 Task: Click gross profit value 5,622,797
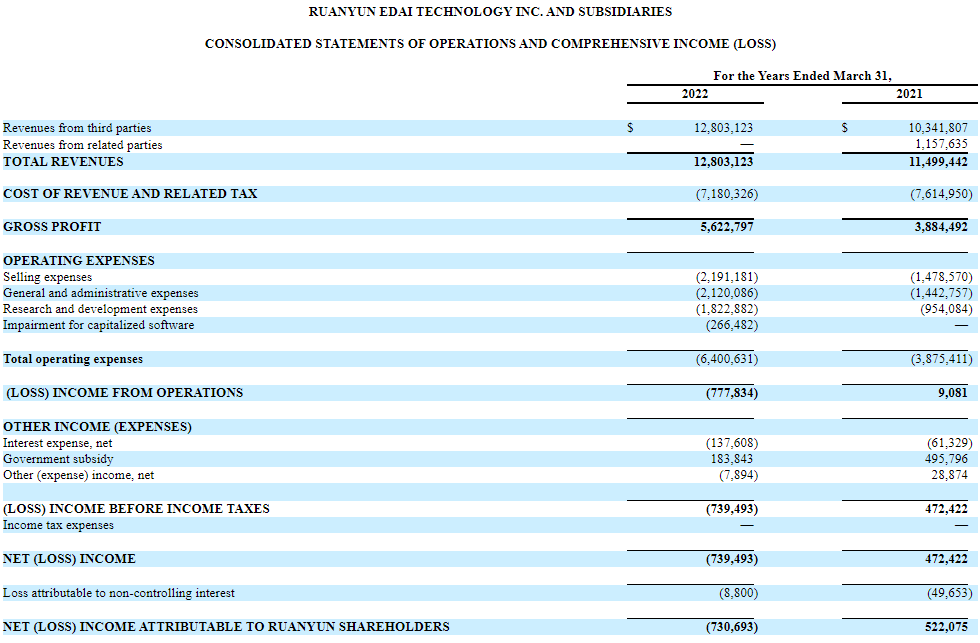point(727,227)
